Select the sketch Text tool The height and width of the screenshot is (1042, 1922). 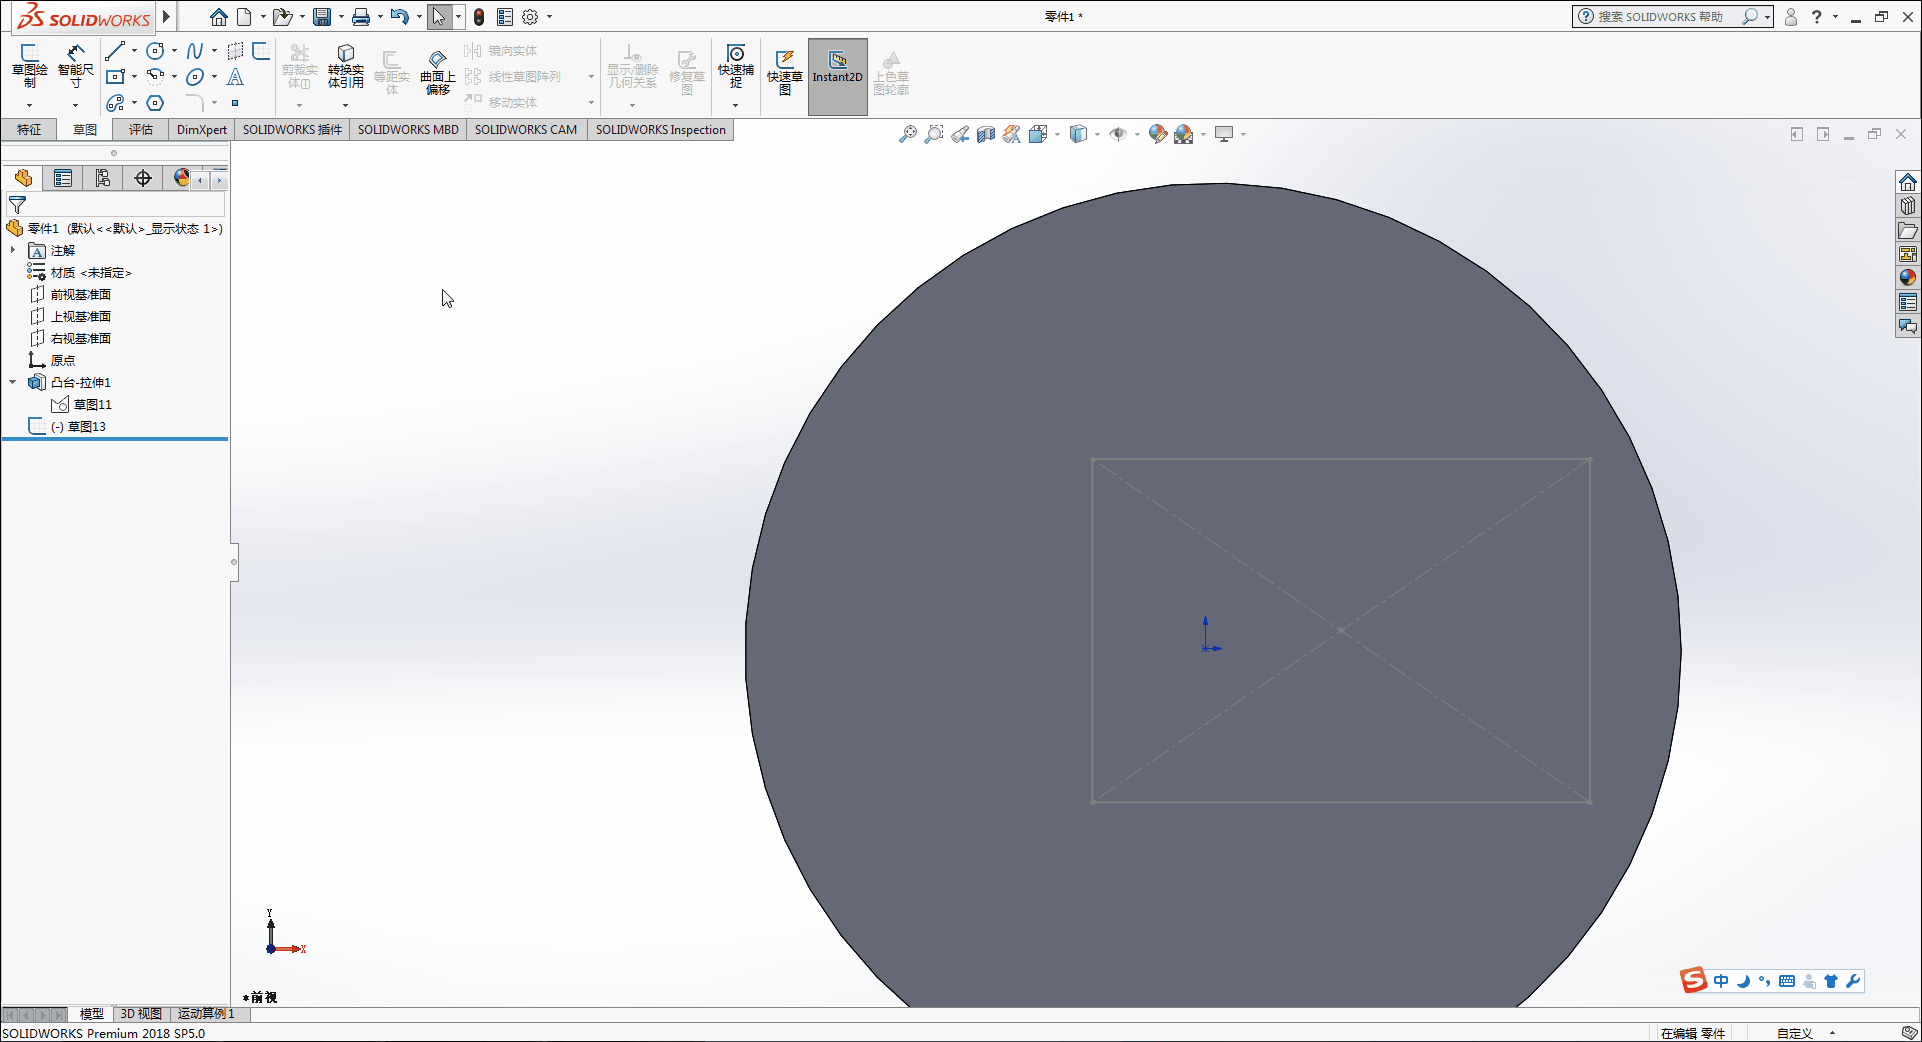tap(235, 77)
